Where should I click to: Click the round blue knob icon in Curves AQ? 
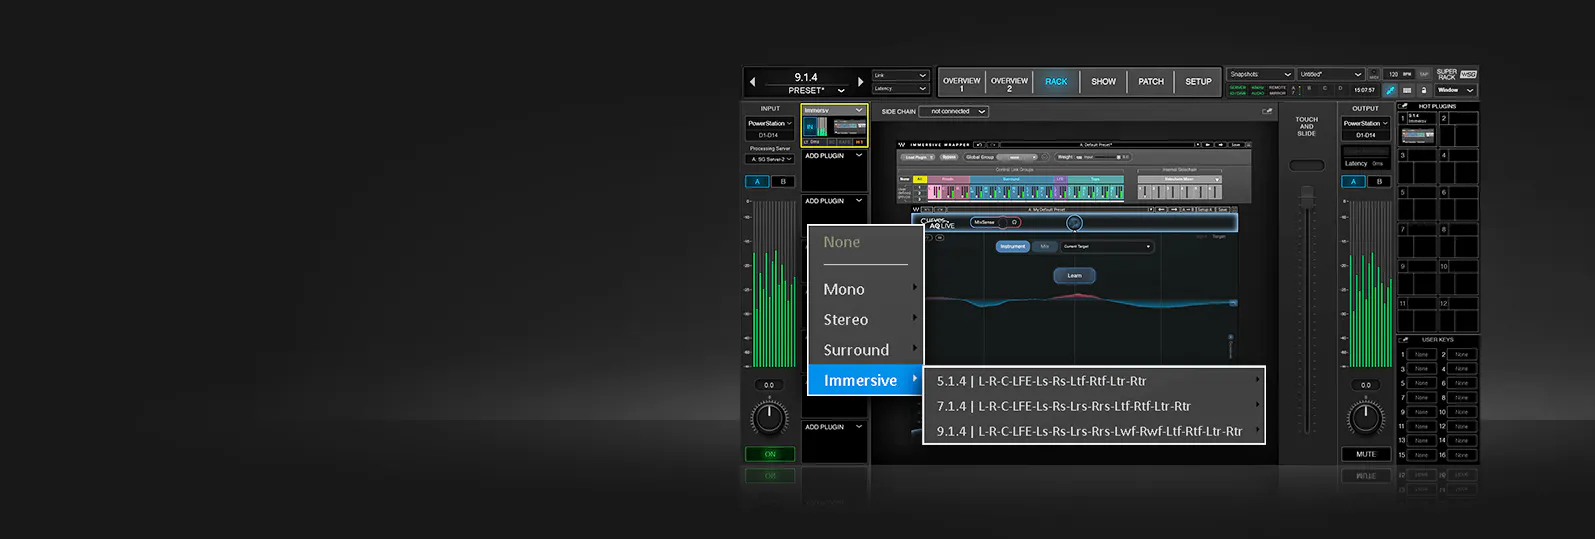click(1074, 223)
